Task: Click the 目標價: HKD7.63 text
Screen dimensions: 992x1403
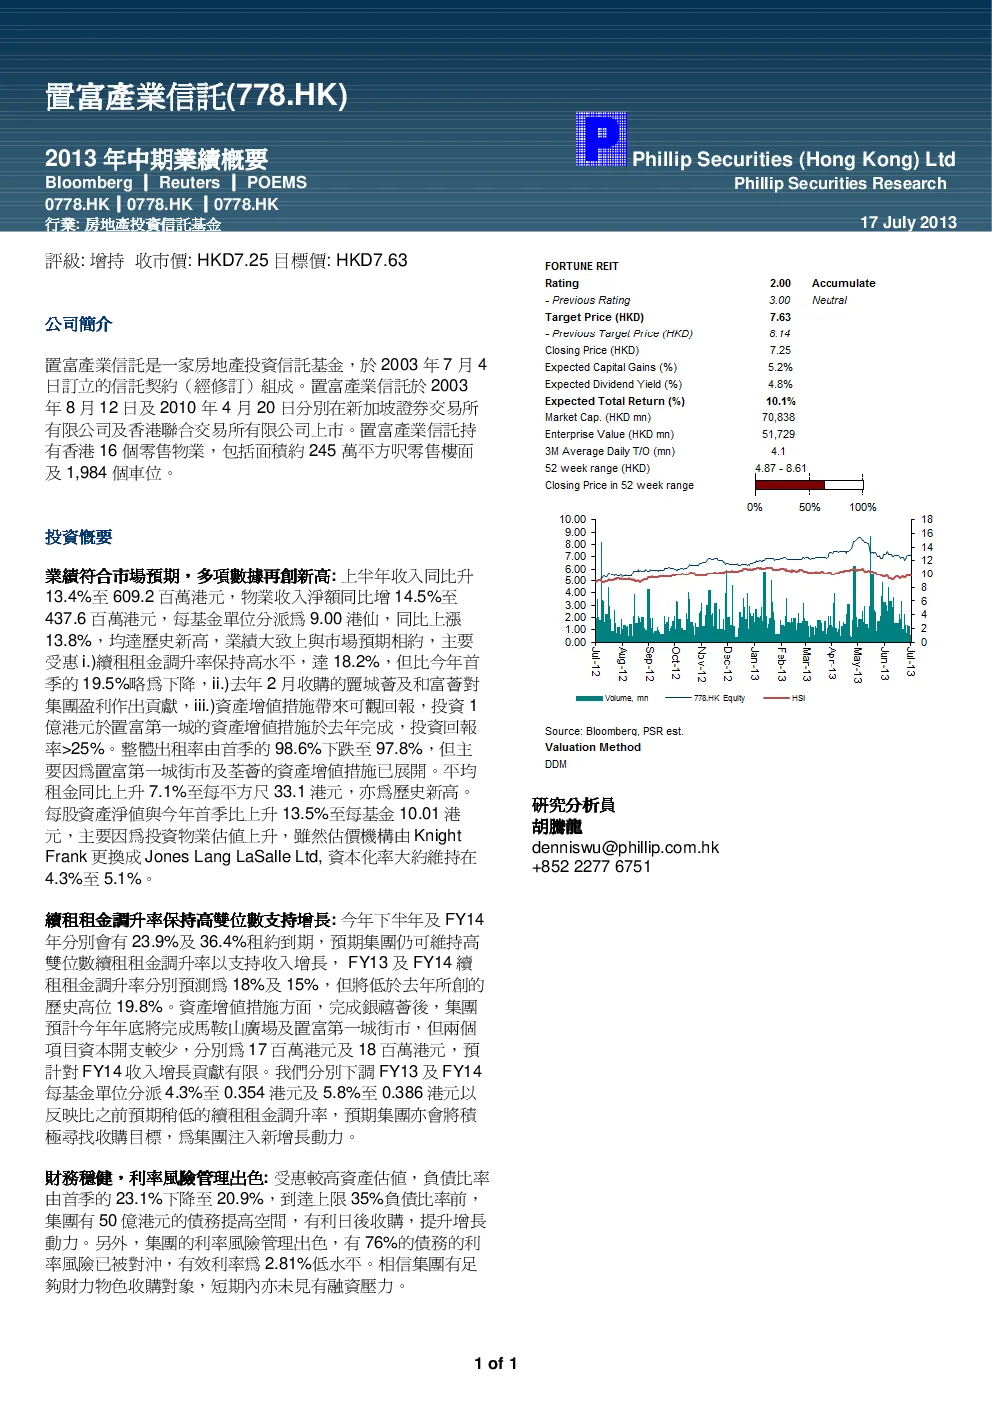Action: tap(341, 261)
